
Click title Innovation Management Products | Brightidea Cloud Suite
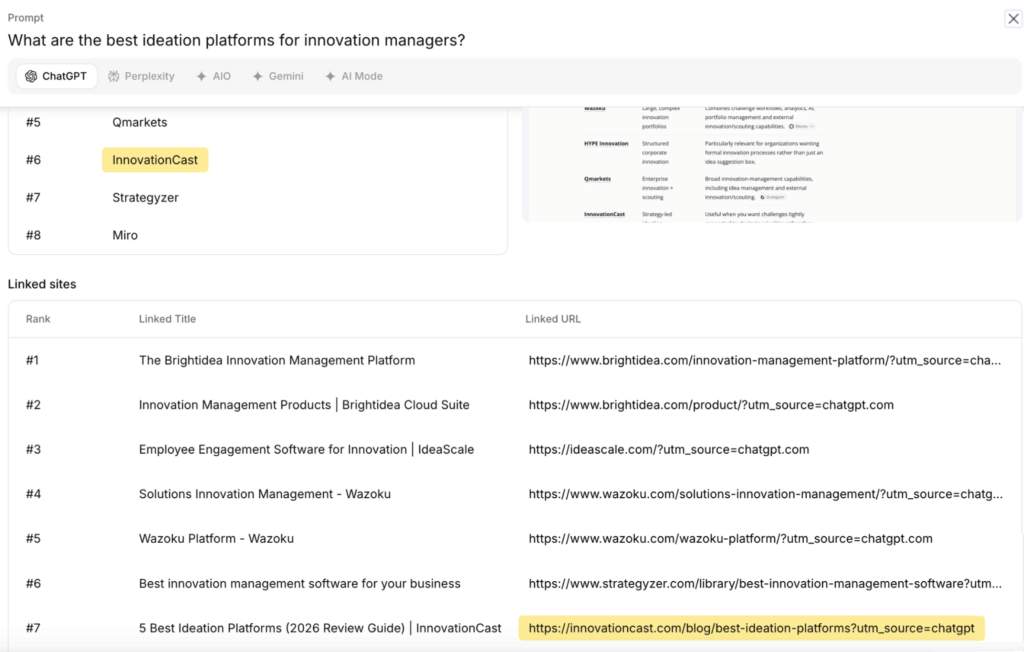(x=304, y=405)
